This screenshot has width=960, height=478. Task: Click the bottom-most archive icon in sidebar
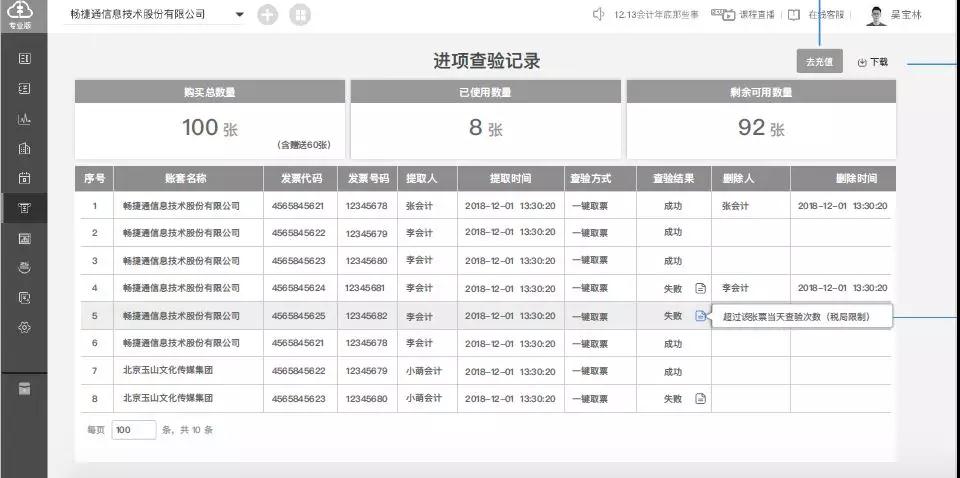pos(25,388)
